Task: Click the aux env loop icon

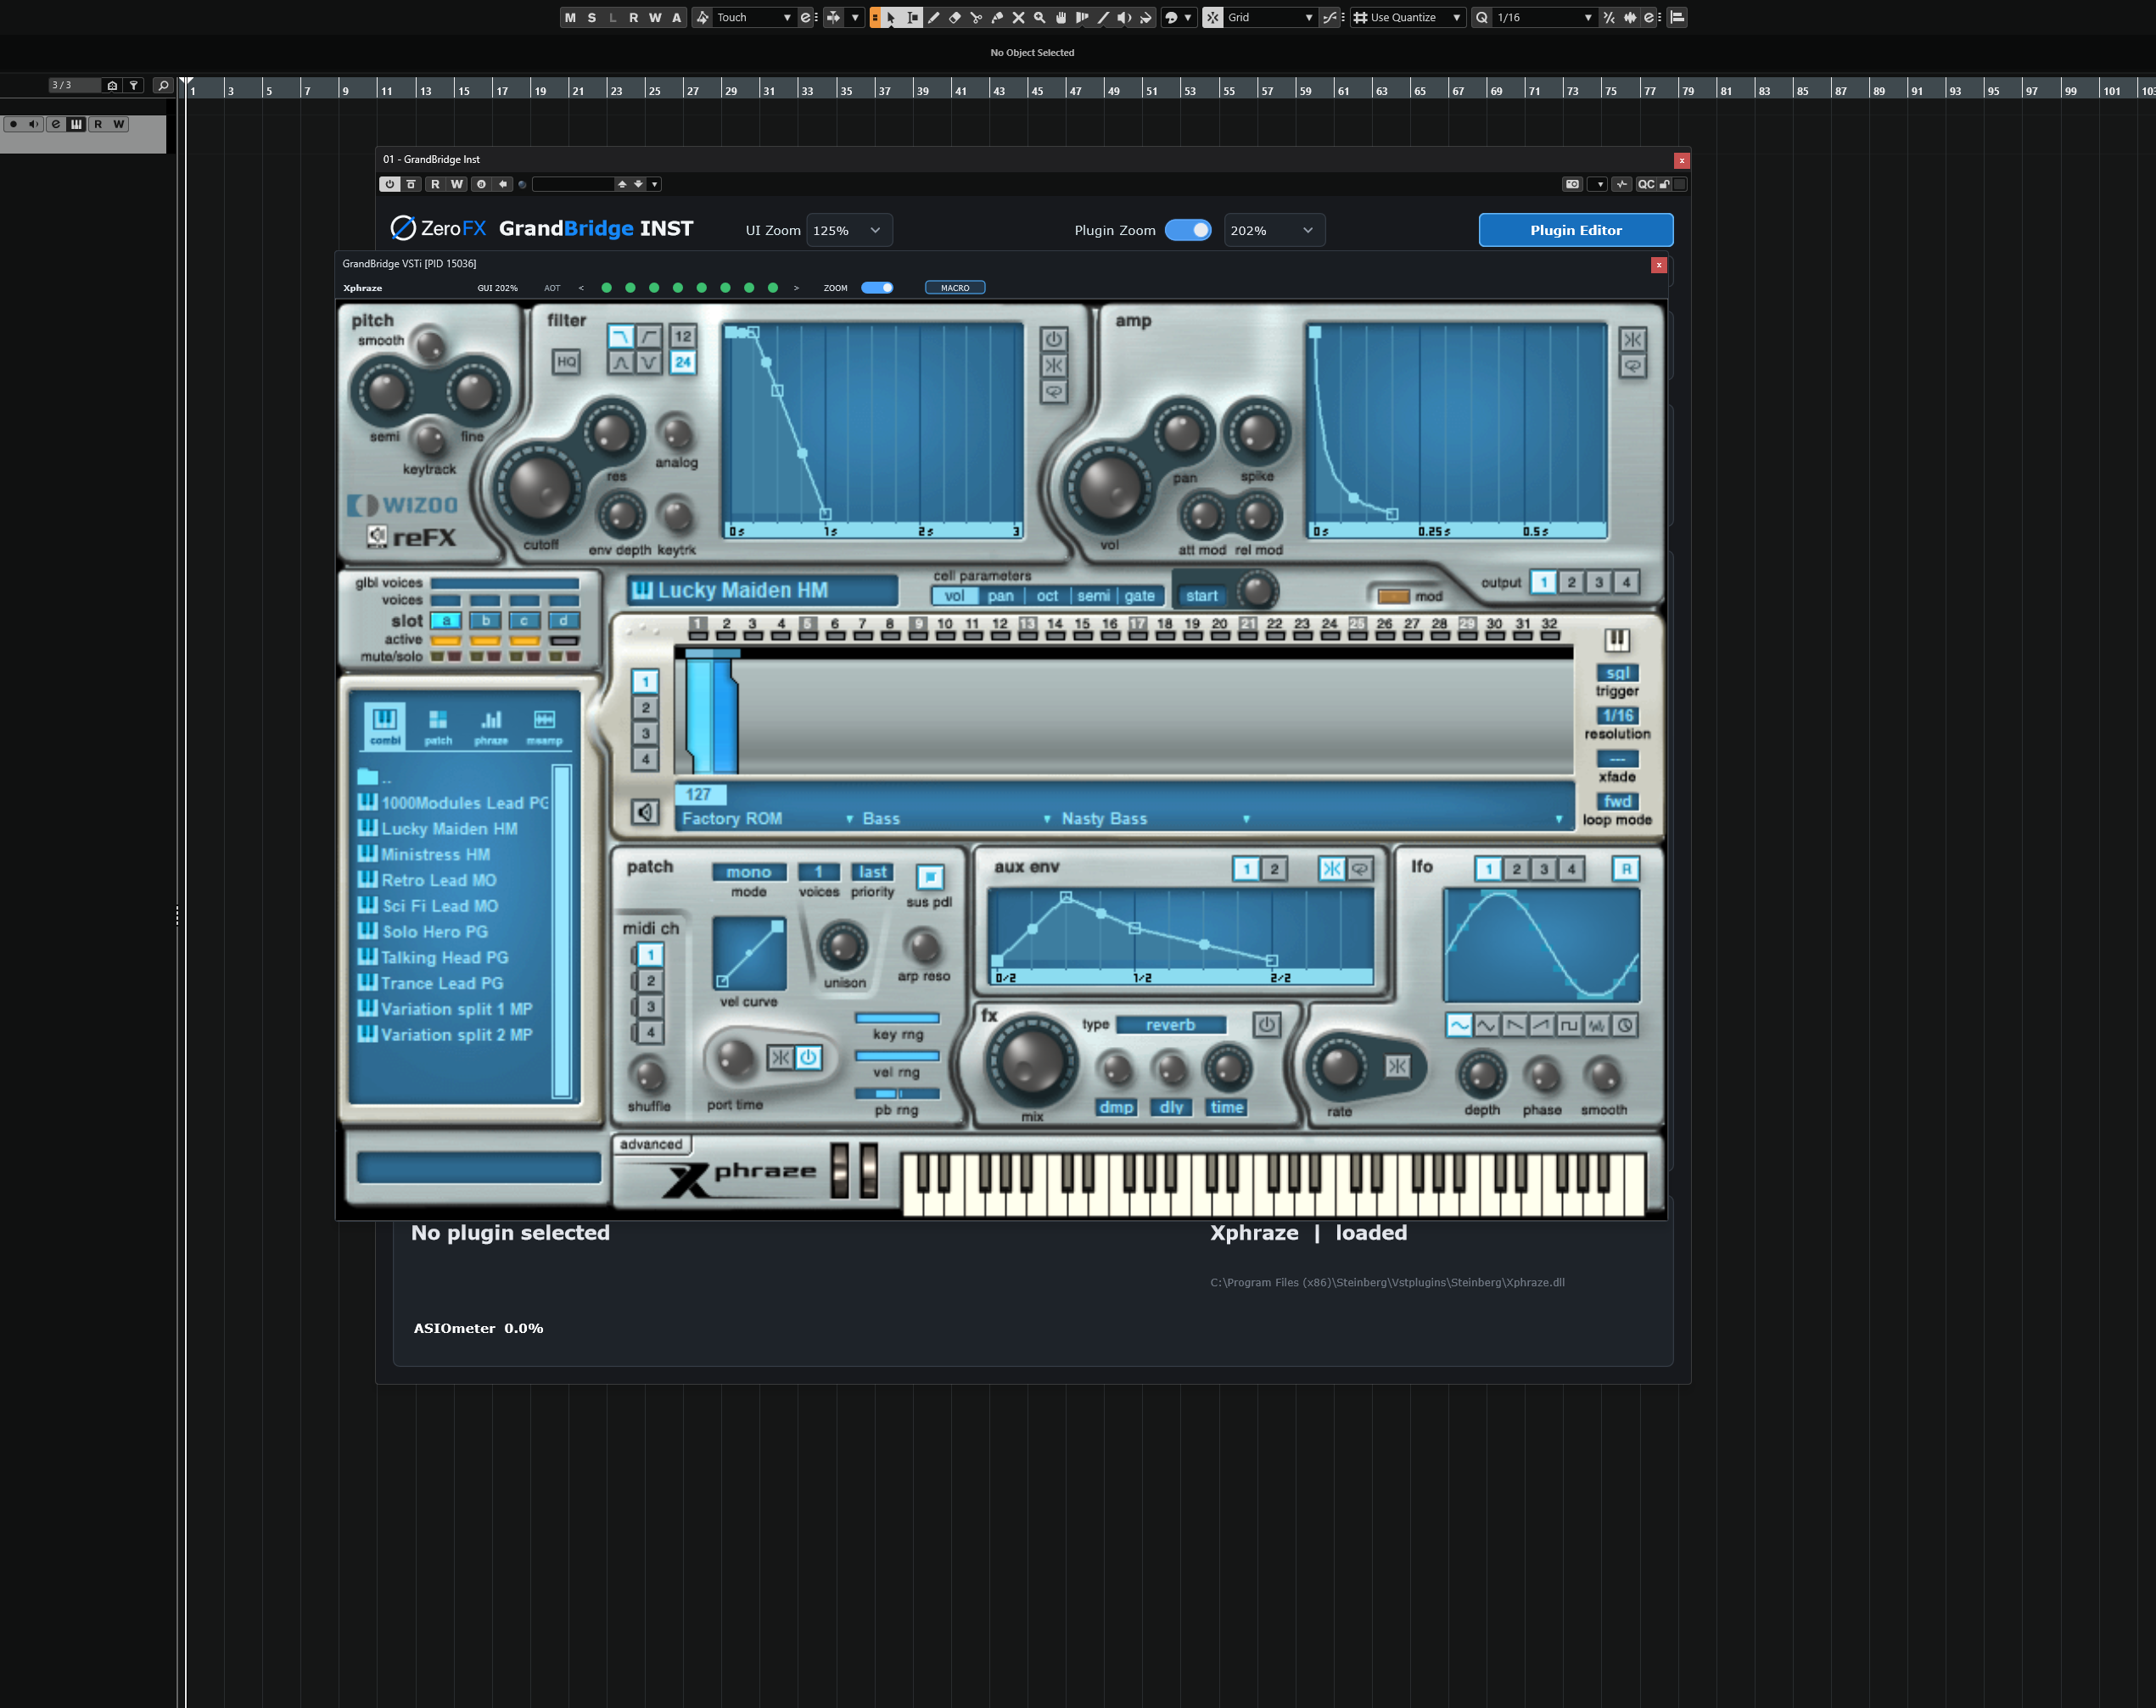Action: 1360,869
